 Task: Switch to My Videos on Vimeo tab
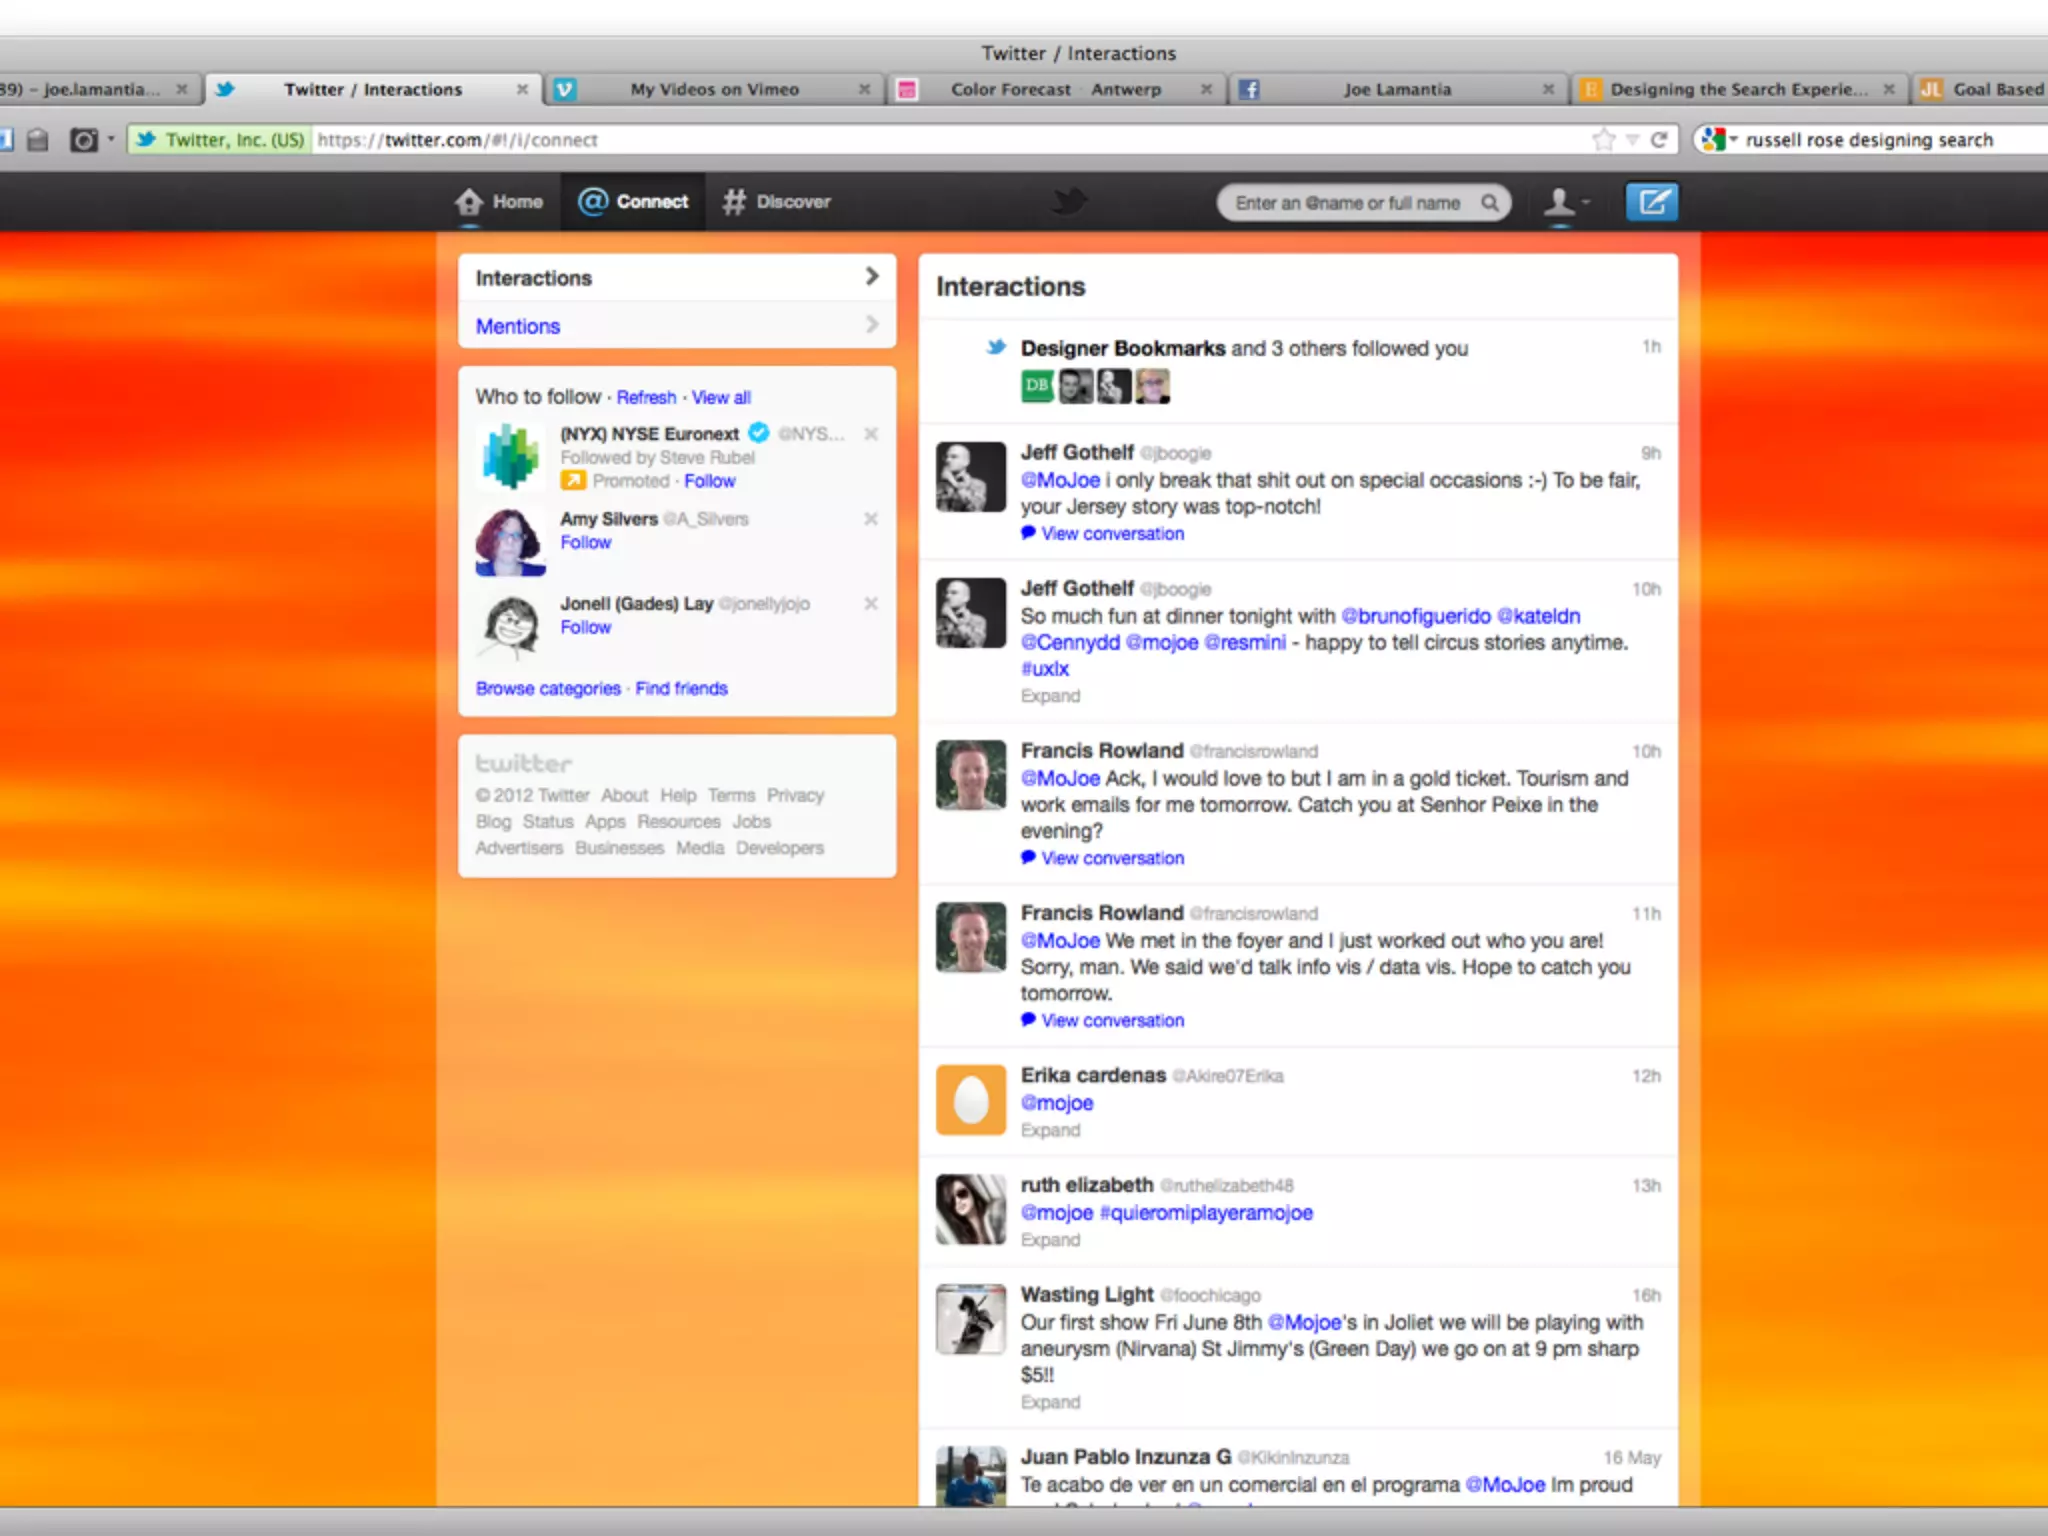click(x=714, y=90)
